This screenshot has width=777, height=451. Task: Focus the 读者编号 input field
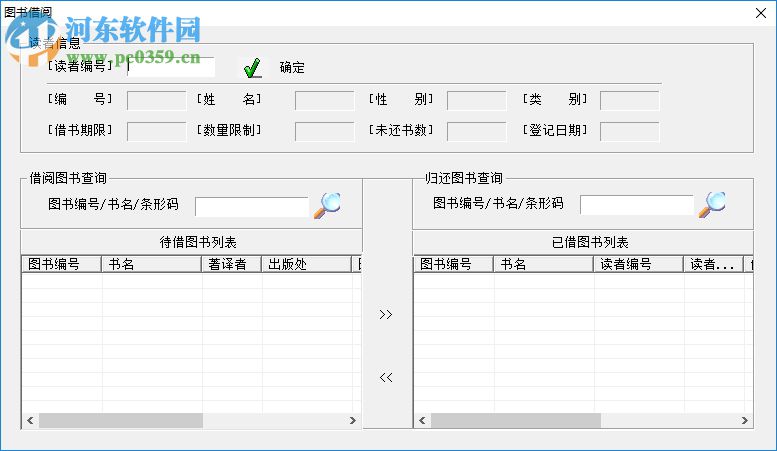pos(171,67)
